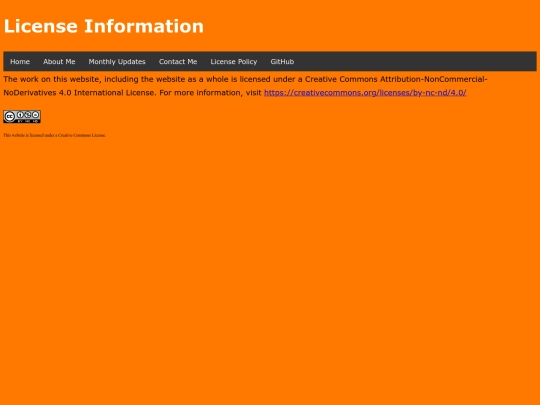Image resolution: width=540 pixels, height=405 pixels.
Task: Click the paragraph starting "The work on this website"
Action: [x=245, y=86]
